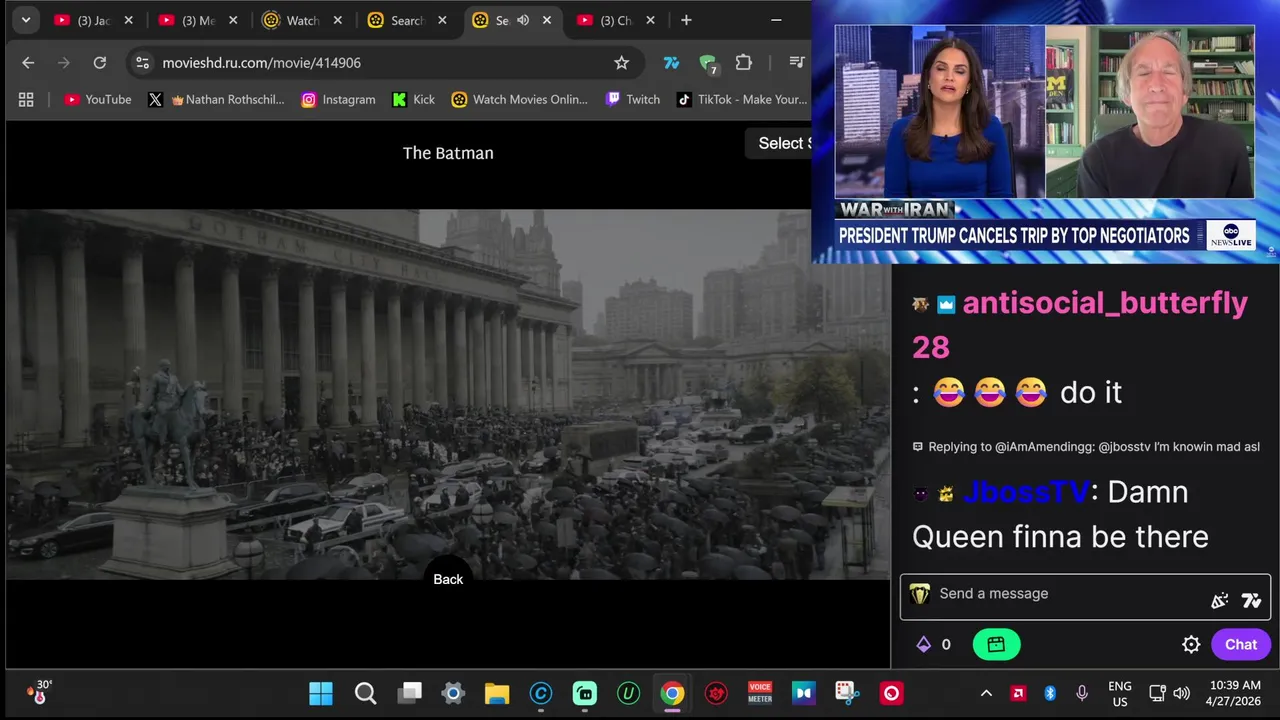Open the reply to @iAmAmendingg message
This screenshot has width=1280, height=720.
(x=1085, y=447)
